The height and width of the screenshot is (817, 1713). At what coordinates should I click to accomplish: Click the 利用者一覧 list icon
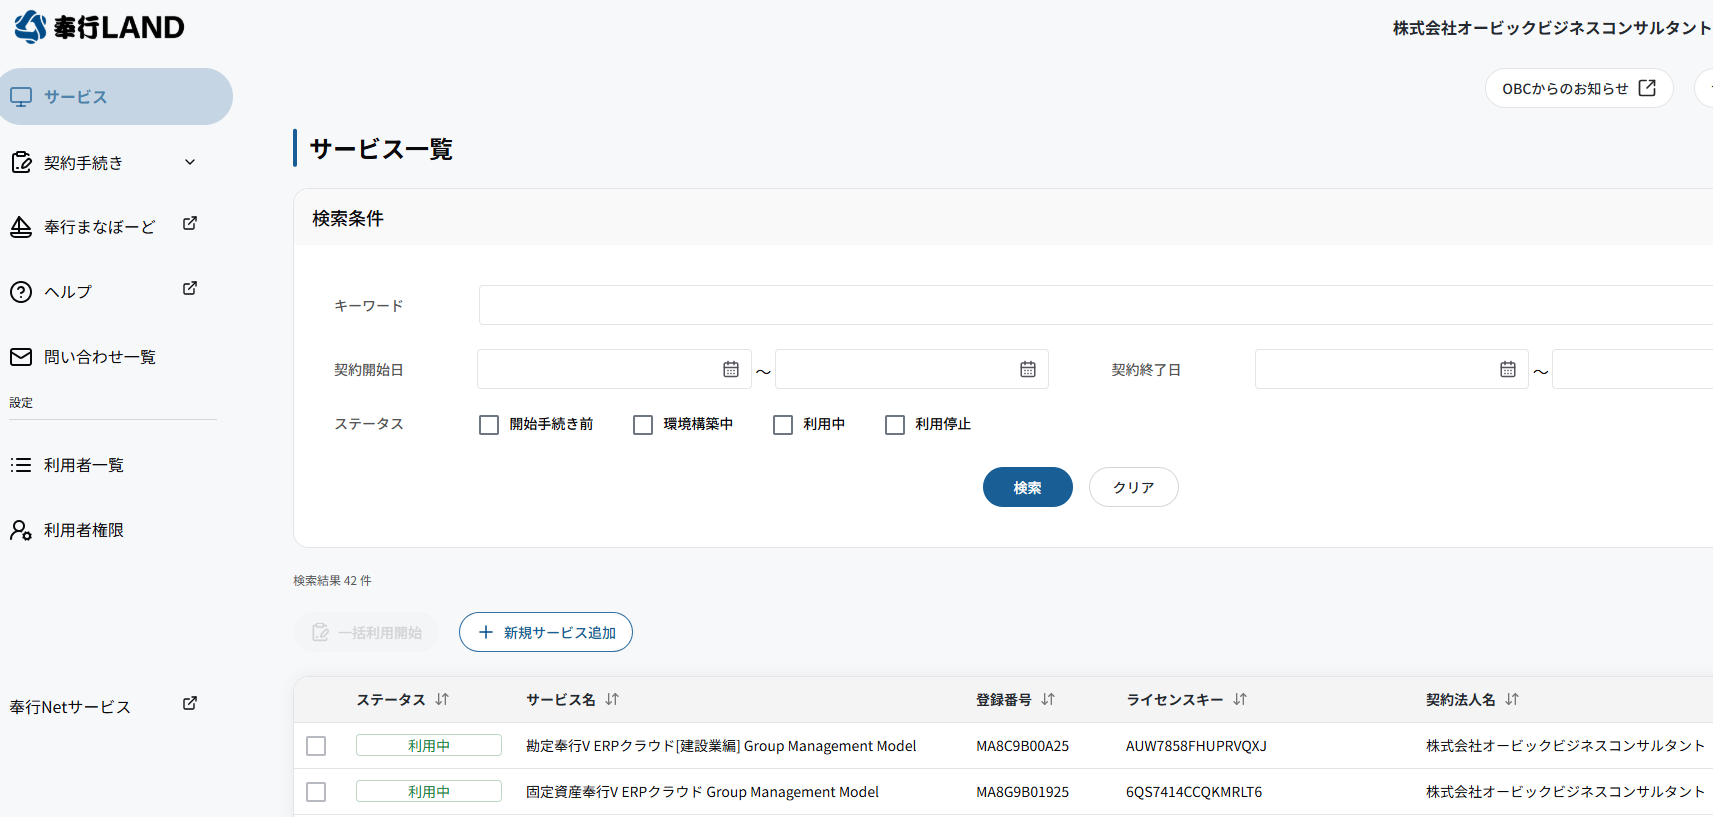click(21, 465)
